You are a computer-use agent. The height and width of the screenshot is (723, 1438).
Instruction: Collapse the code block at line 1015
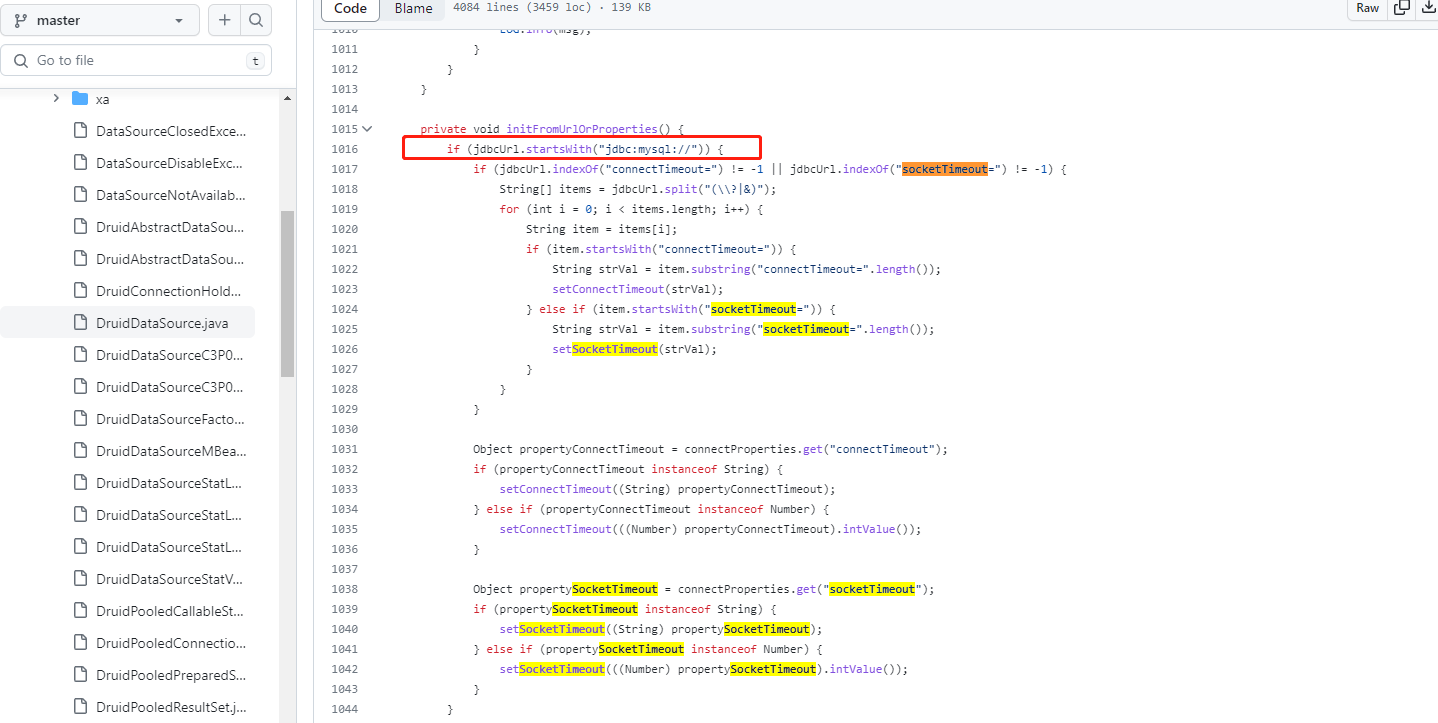point(365,128)
